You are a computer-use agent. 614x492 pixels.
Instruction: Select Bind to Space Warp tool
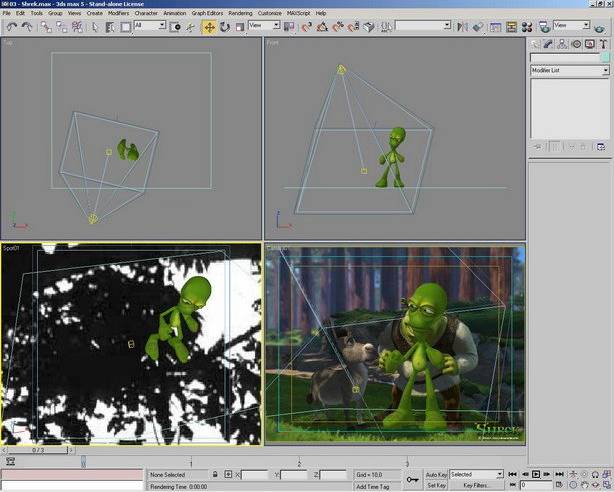(x=77, y=27)
